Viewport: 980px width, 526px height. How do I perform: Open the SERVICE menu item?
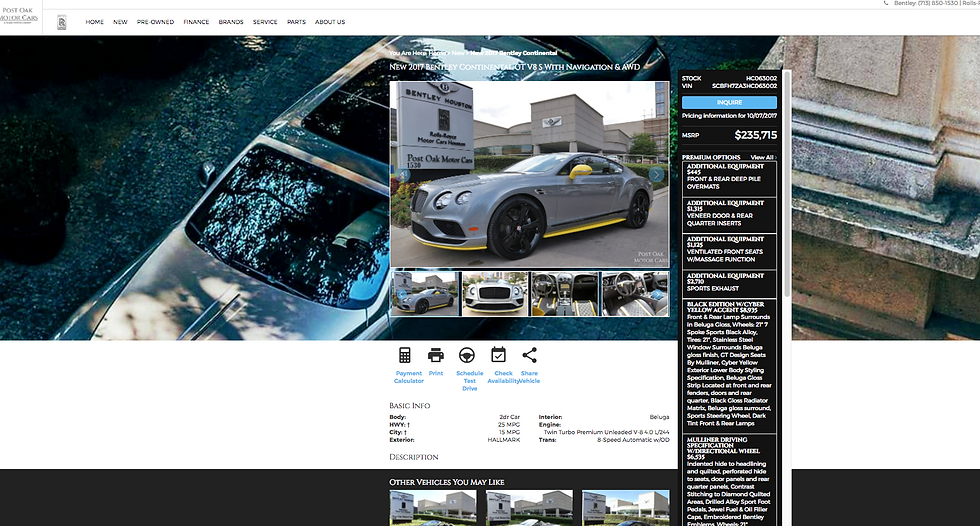pyautogui.click(x=265, y=22)
